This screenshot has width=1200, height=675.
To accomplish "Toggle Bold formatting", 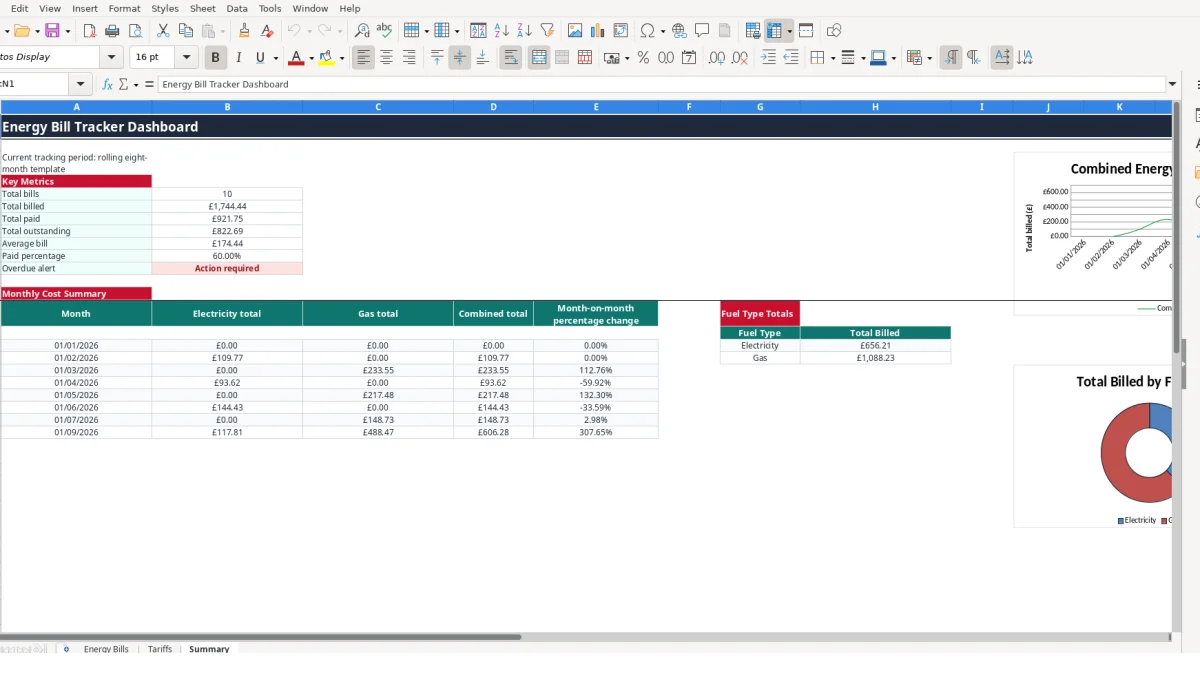I will tap(215, 58).
